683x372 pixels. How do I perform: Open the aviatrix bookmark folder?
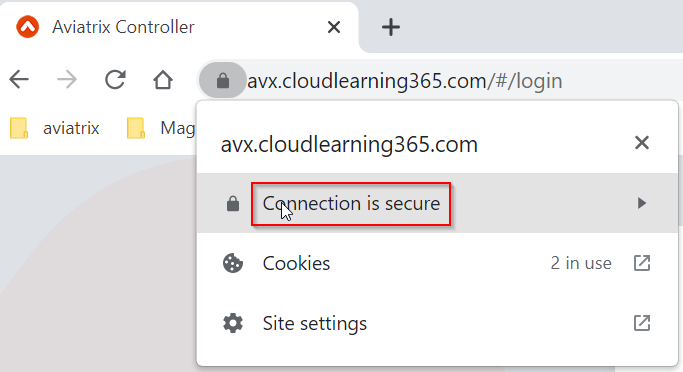(55, 128)
